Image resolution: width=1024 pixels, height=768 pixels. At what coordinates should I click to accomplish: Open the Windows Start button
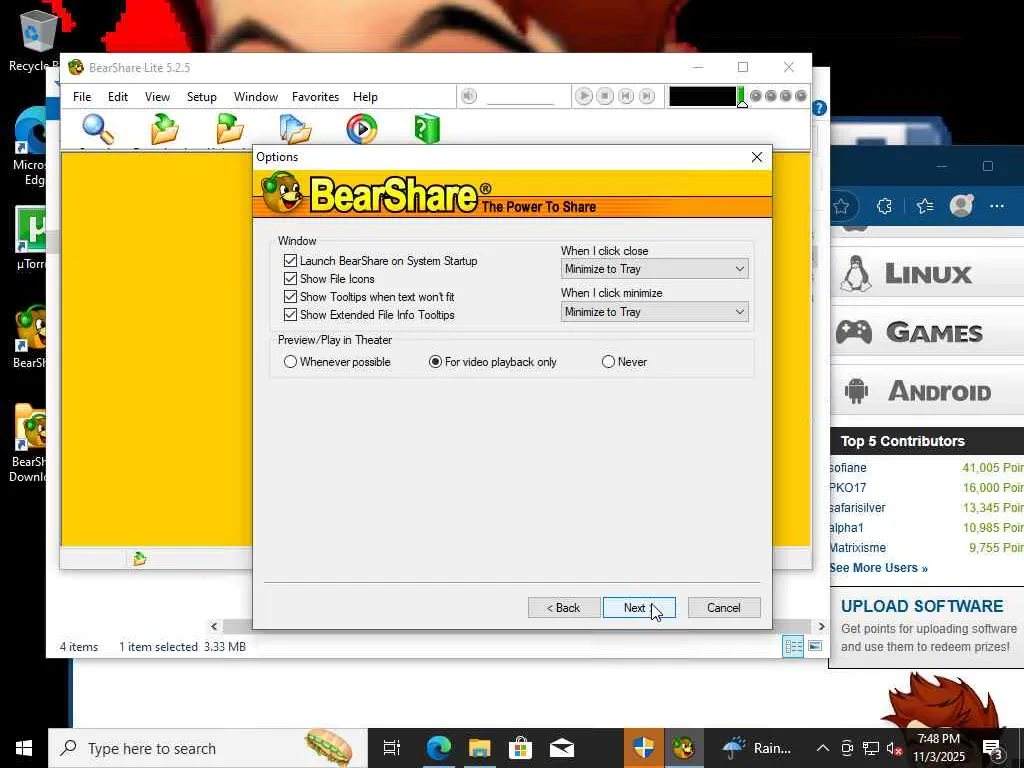pyautogui.click(x=24, y=748)
